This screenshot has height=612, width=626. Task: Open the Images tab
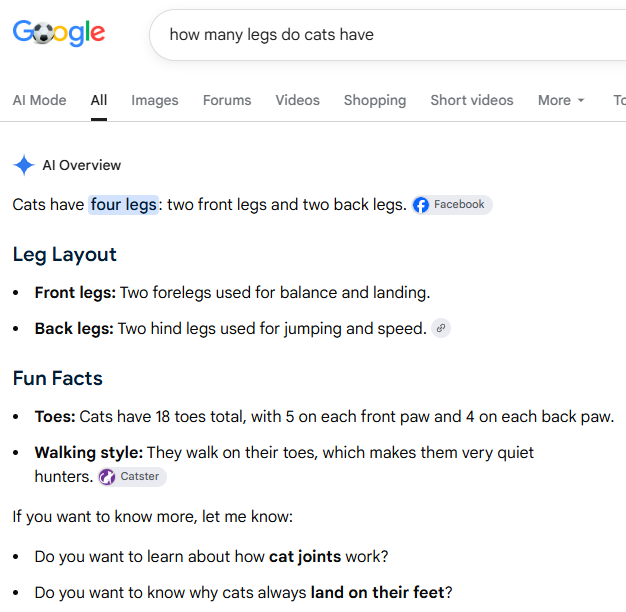[x=155, y=100]
